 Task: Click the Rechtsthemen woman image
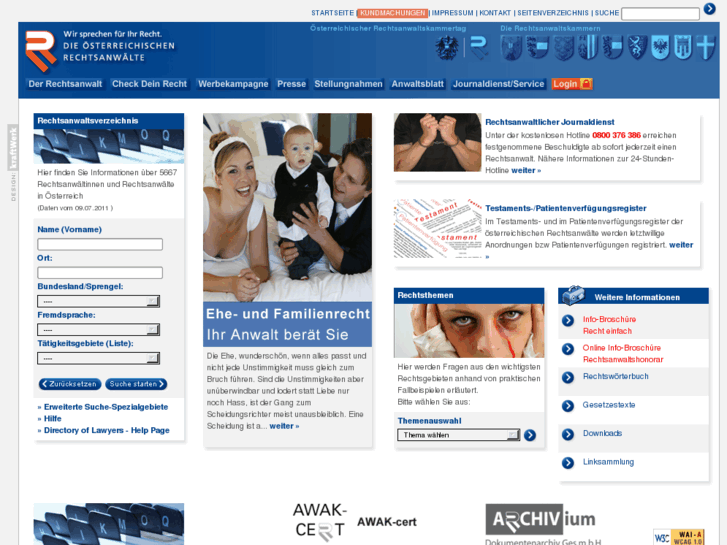pyautogui.click(x=469, y=331)
